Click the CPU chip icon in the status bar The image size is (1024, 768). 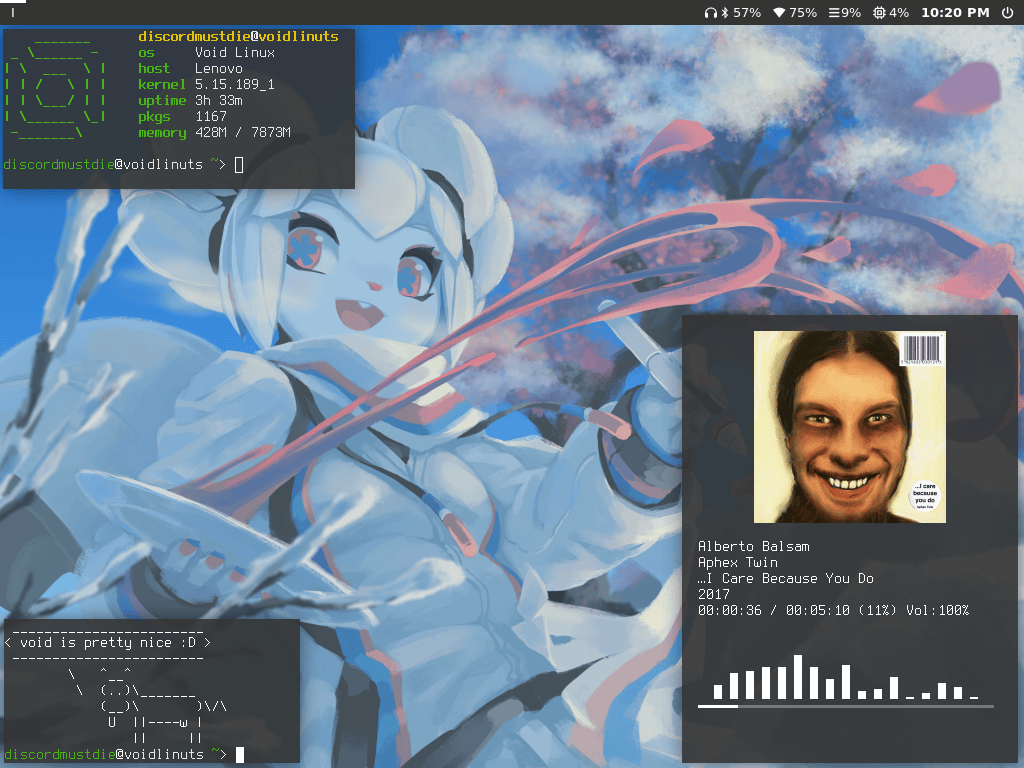(878, 13)
